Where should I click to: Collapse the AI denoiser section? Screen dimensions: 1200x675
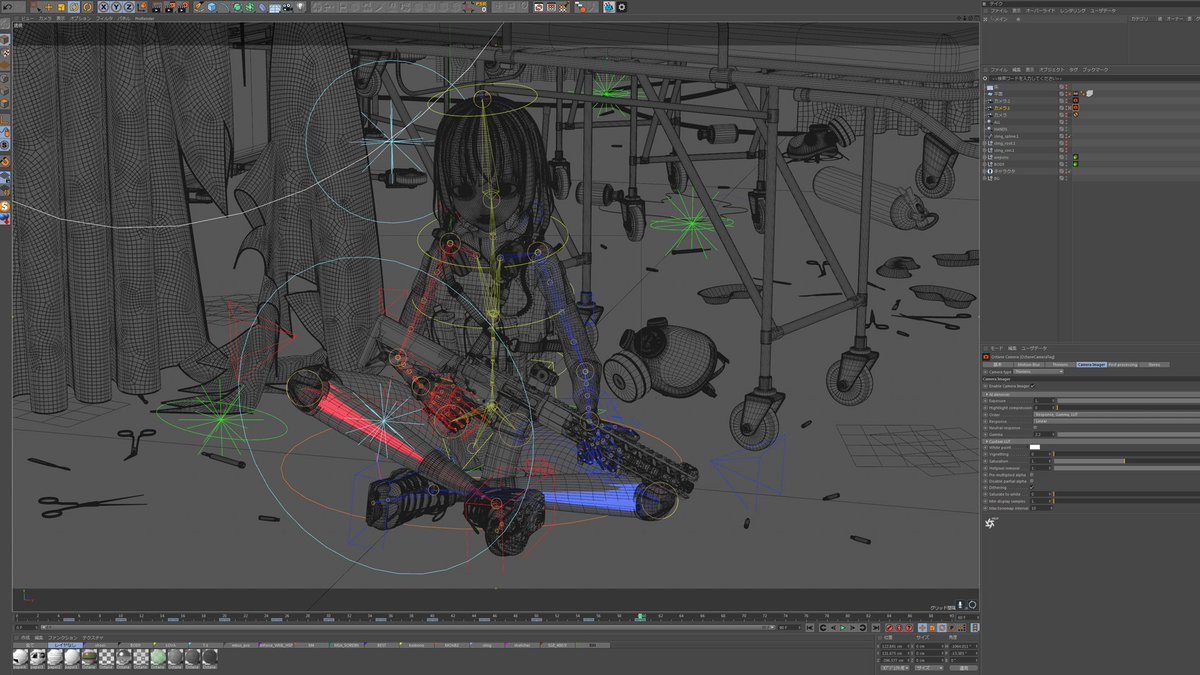pyautogui.click(x=987, y=394)
